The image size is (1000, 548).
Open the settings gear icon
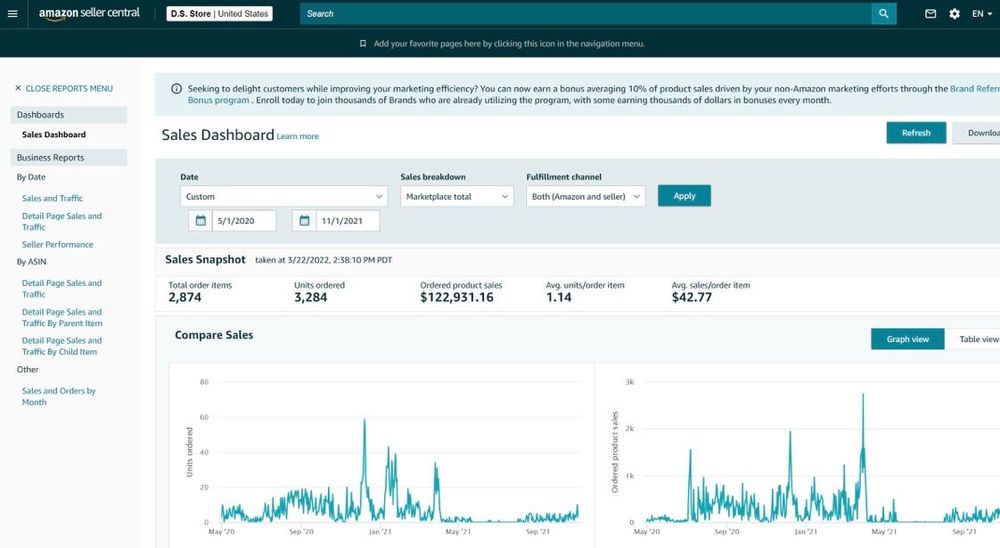click(x=954, y=13)
